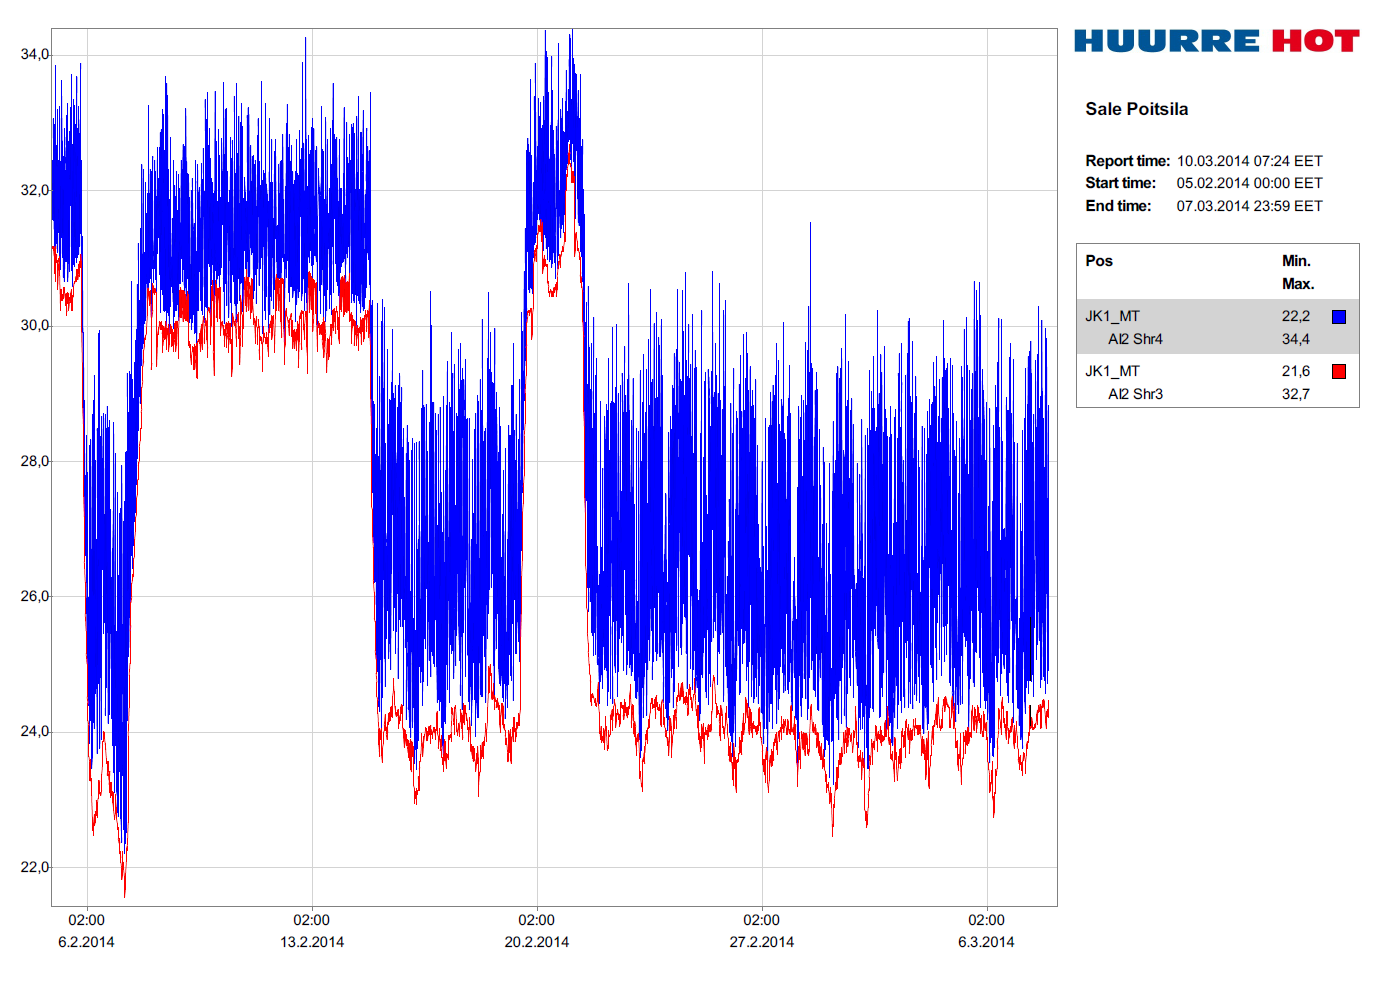This screenshot has height=994, width=1395.
Task: Click min value '21,6' in legend
Action: click(x=1296, y=371)
